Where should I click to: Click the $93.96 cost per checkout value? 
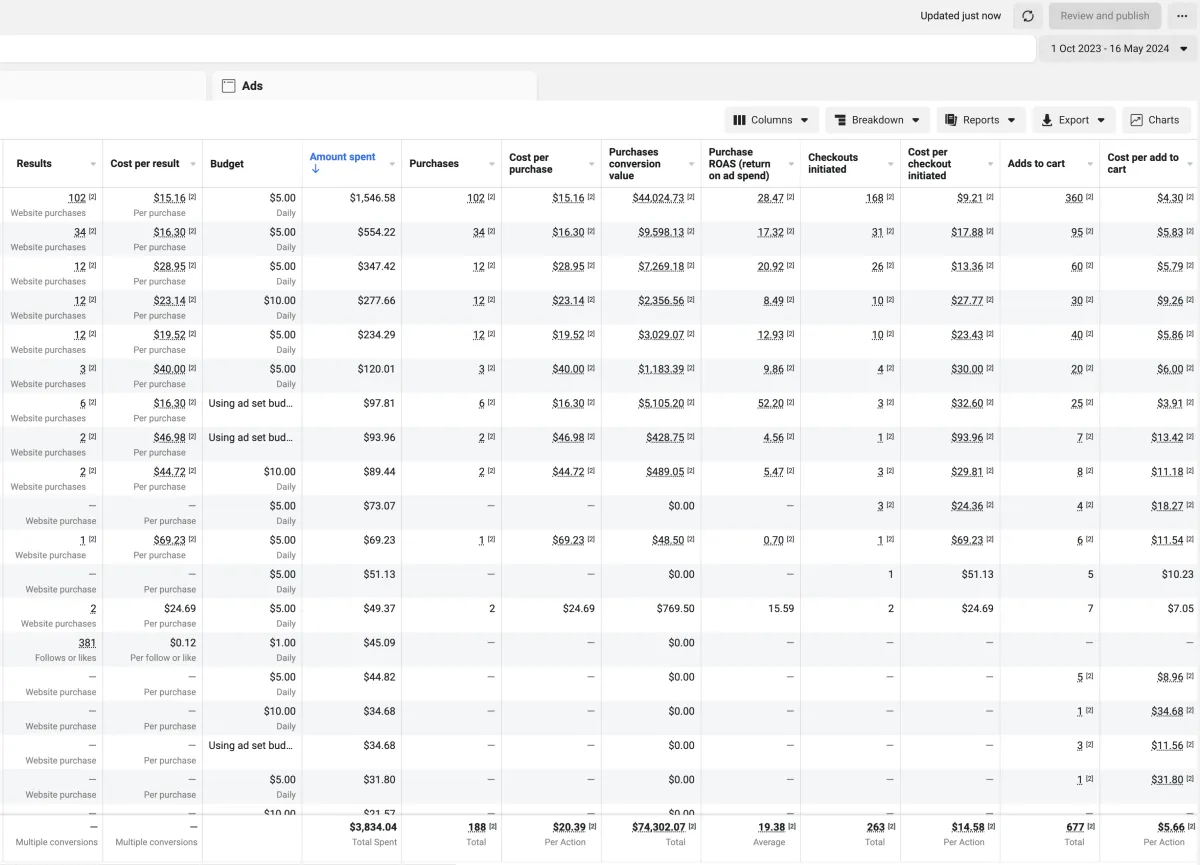coord(967,438)
